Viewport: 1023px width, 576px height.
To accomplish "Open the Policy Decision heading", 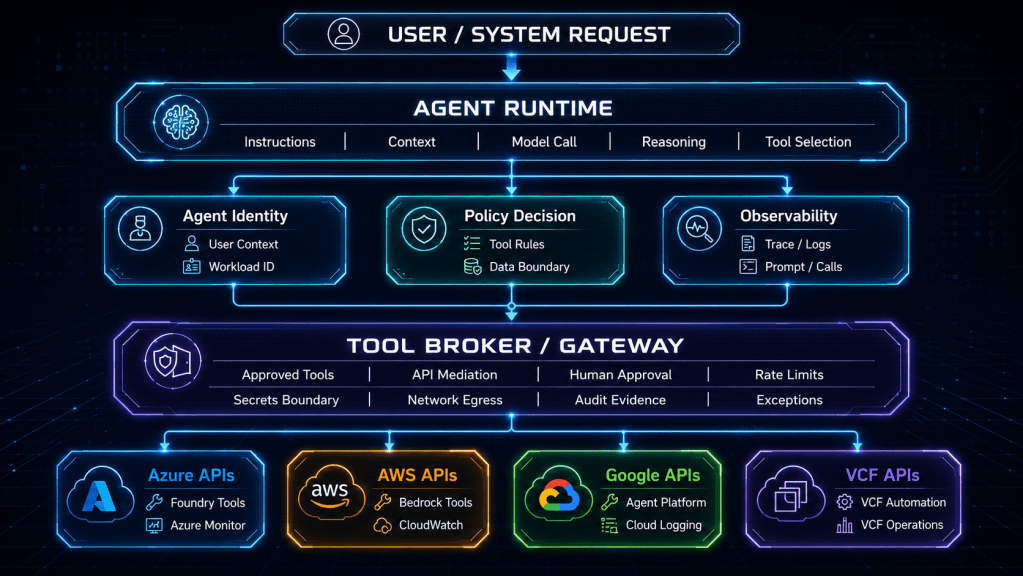I will (x=520, y=216).
